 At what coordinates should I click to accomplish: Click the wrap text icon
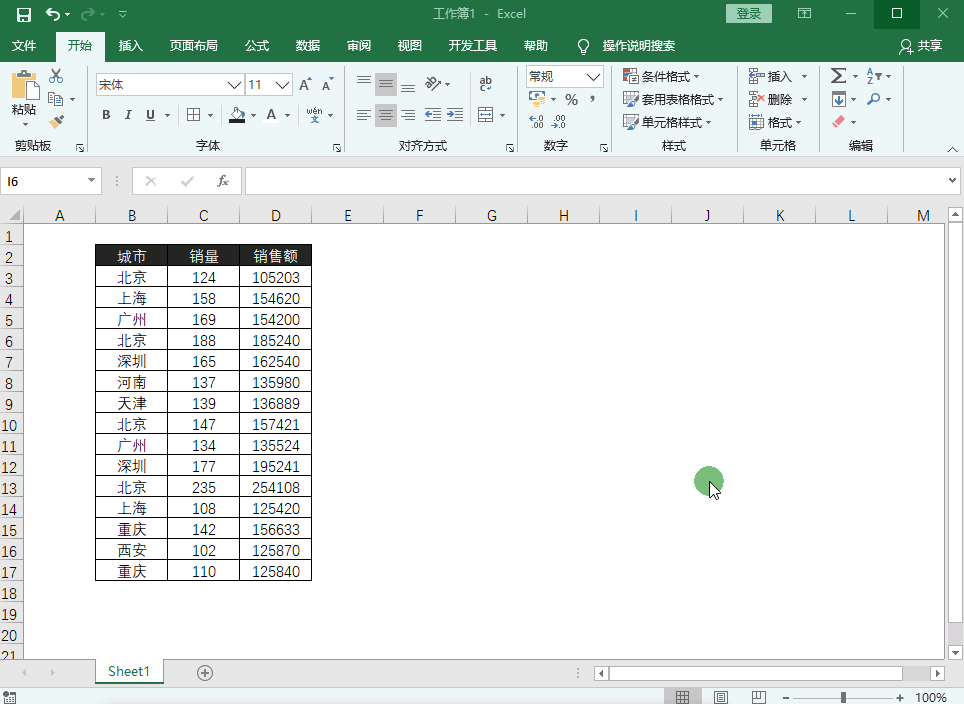[486, 85]
